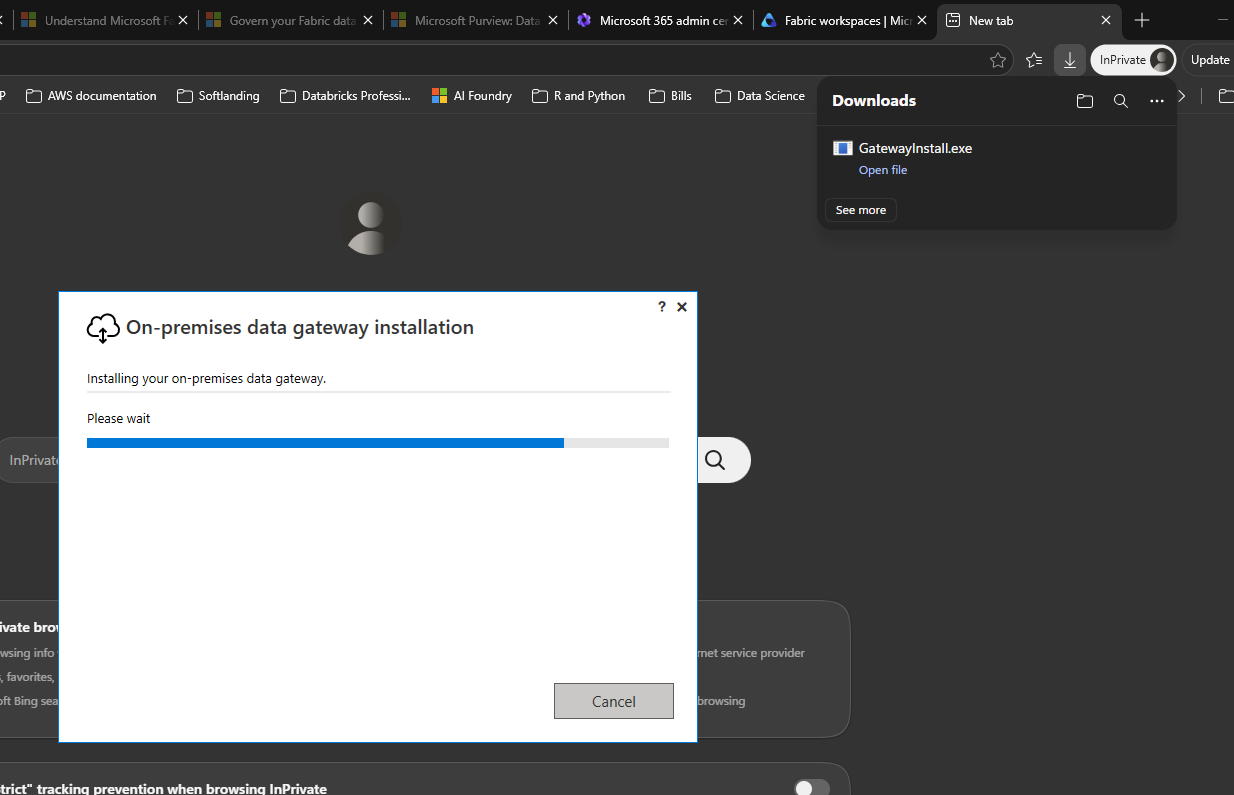Screen dimensions: 1234x795
Task: Switch to Govern your Fabric data tab
Action: coord(290,20)
